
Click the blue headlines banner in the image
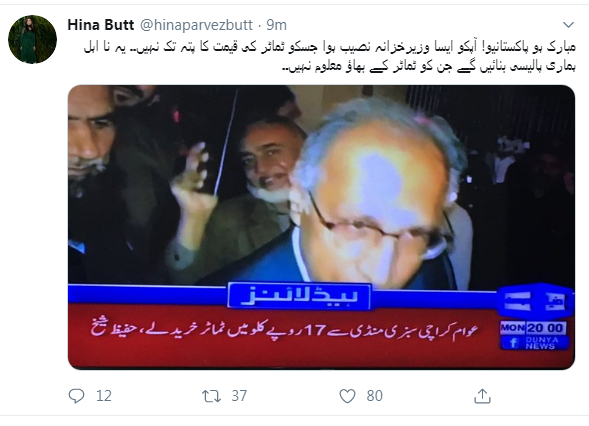[299, 297]
